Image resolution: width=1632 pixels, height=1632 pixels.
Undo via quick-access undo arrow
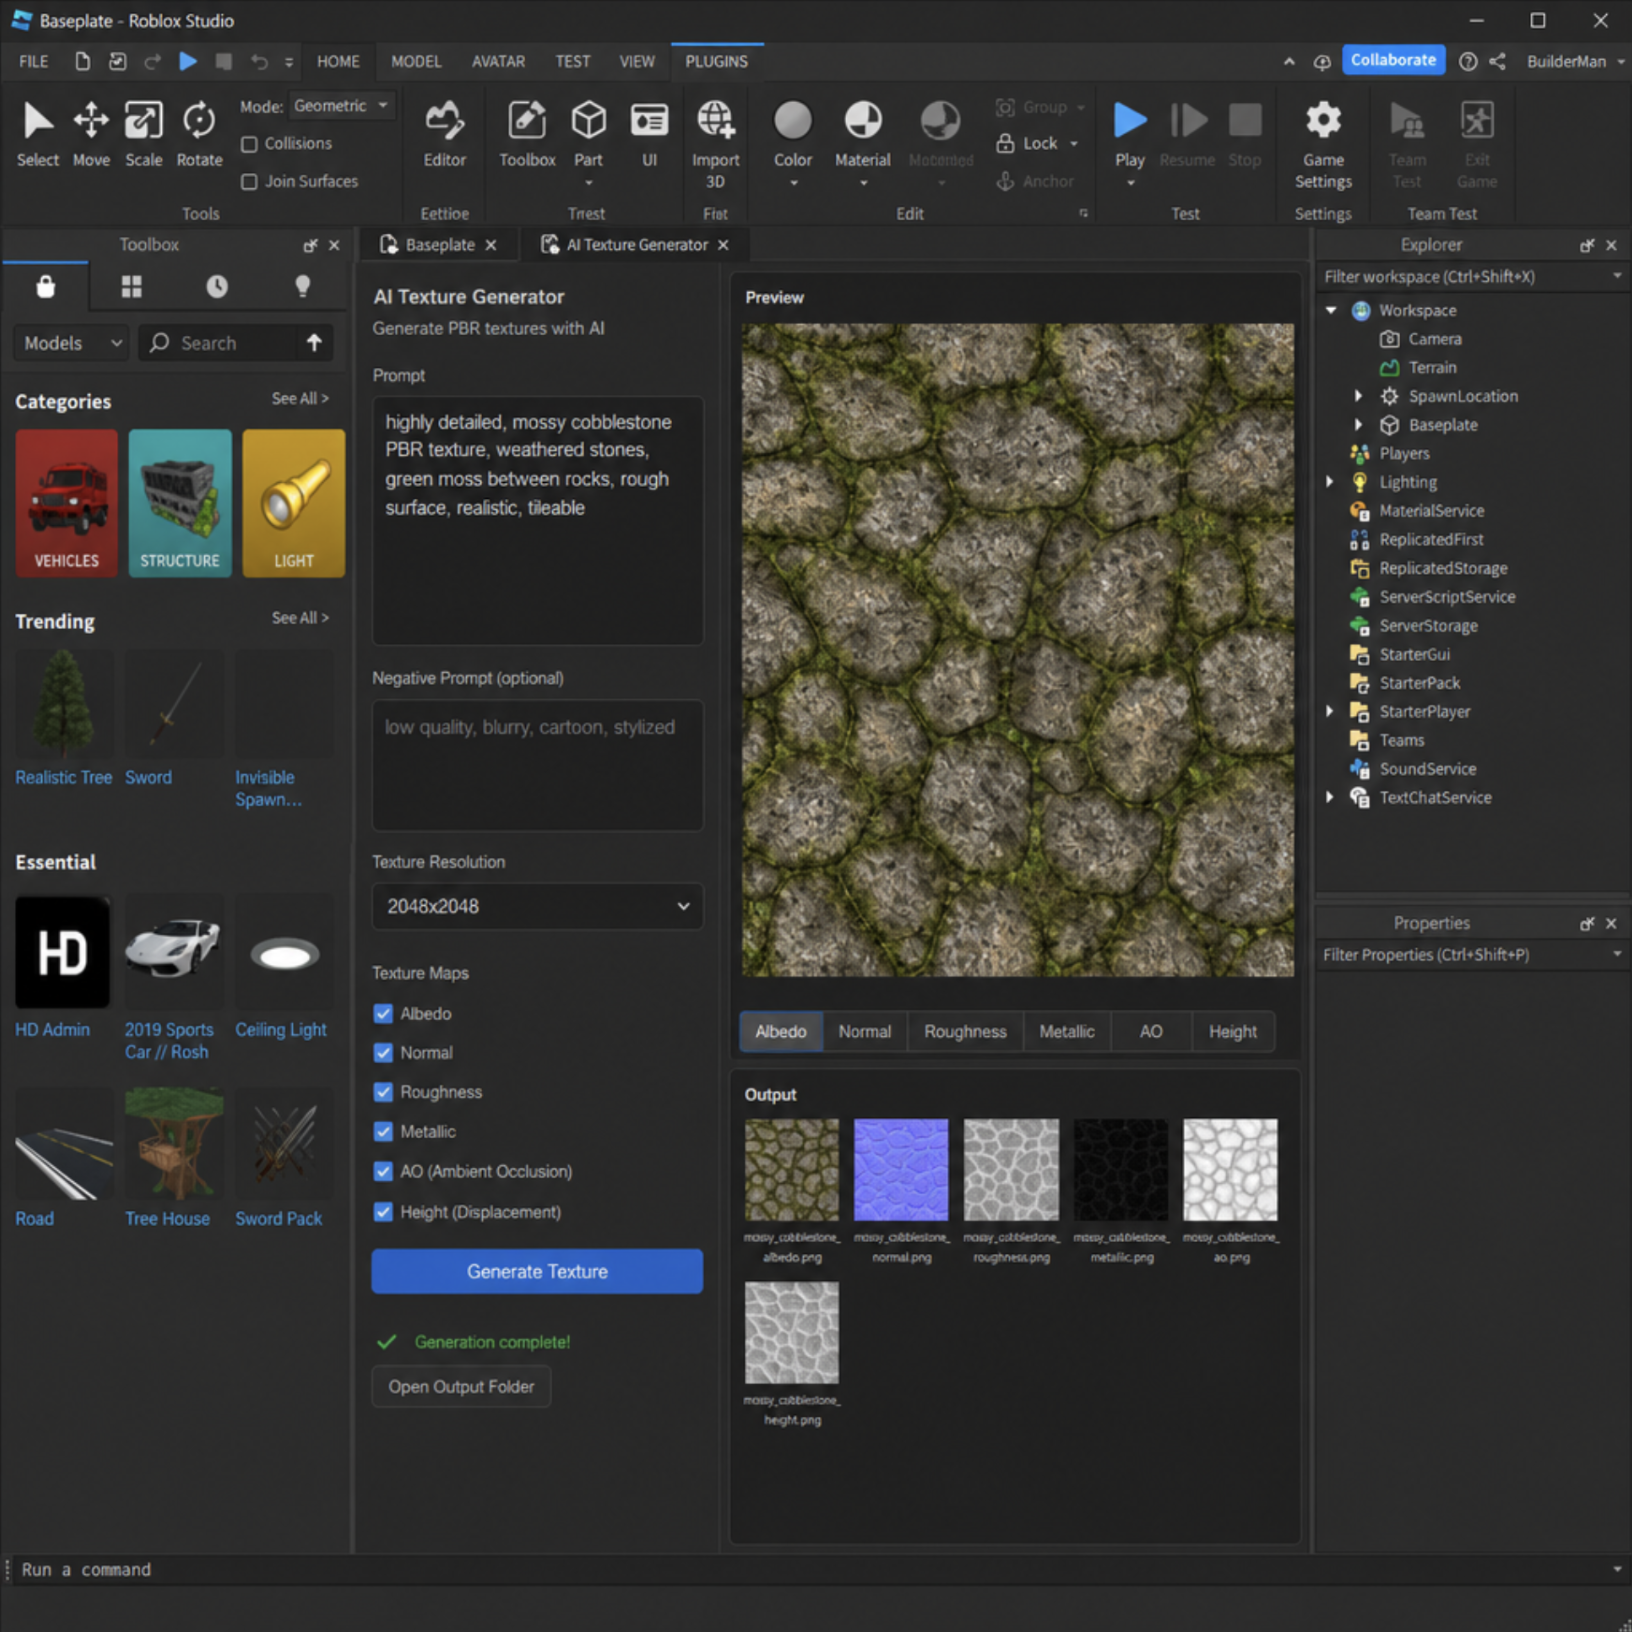coord(259,61)
